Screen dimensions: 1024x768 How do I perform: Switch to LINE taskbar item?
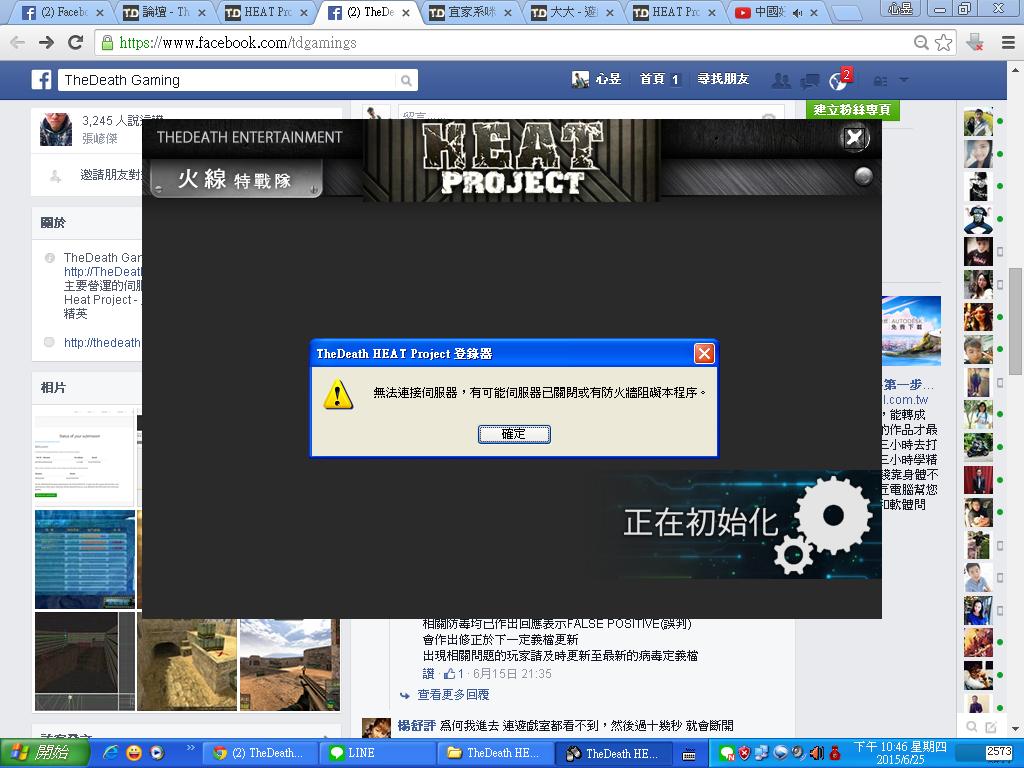pos(376,753)
